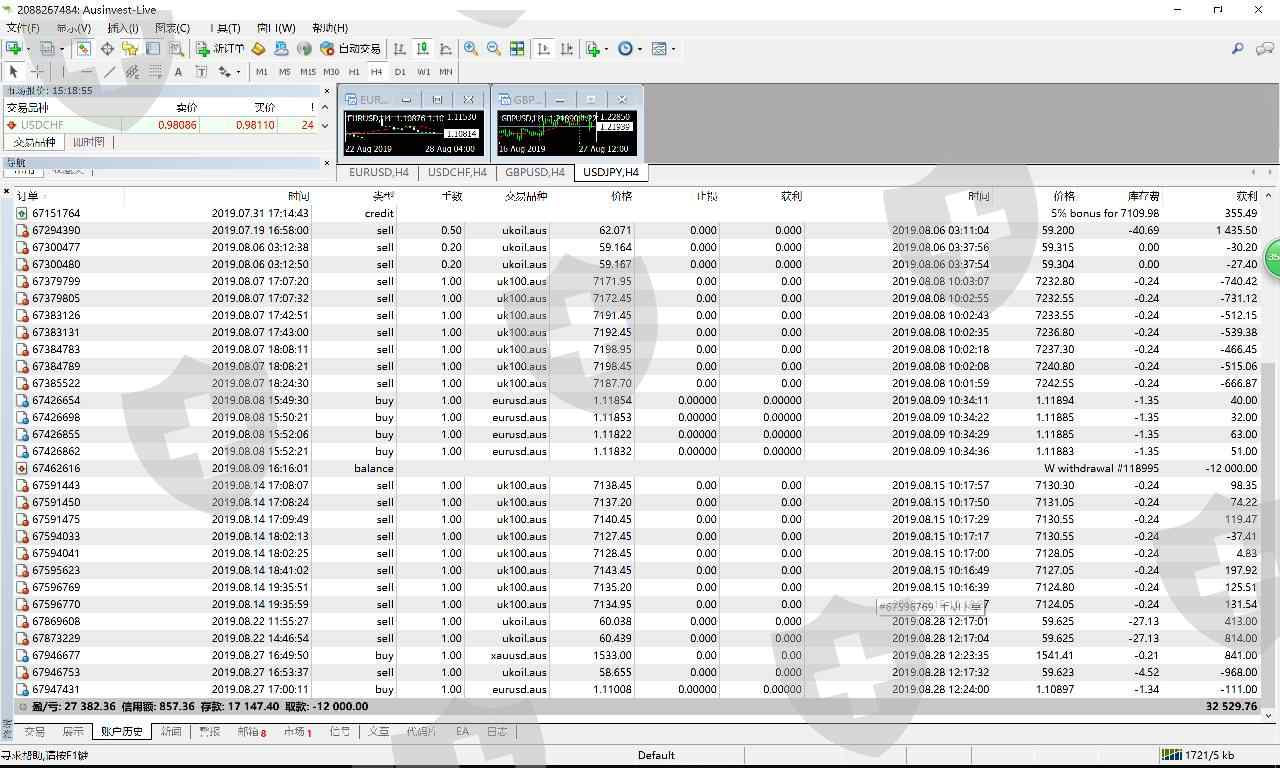The width and height of the screenshot is (1280, 768).
Task: Expand the arrows objects dropdown
Action: 238,72
